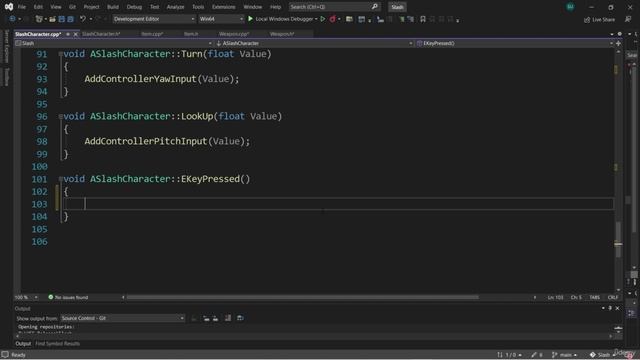The image size is (640, 360).
Task: Open Local Windows Debugger dropdown arrow
Action: pyautogui.click(x=316, y=19)
